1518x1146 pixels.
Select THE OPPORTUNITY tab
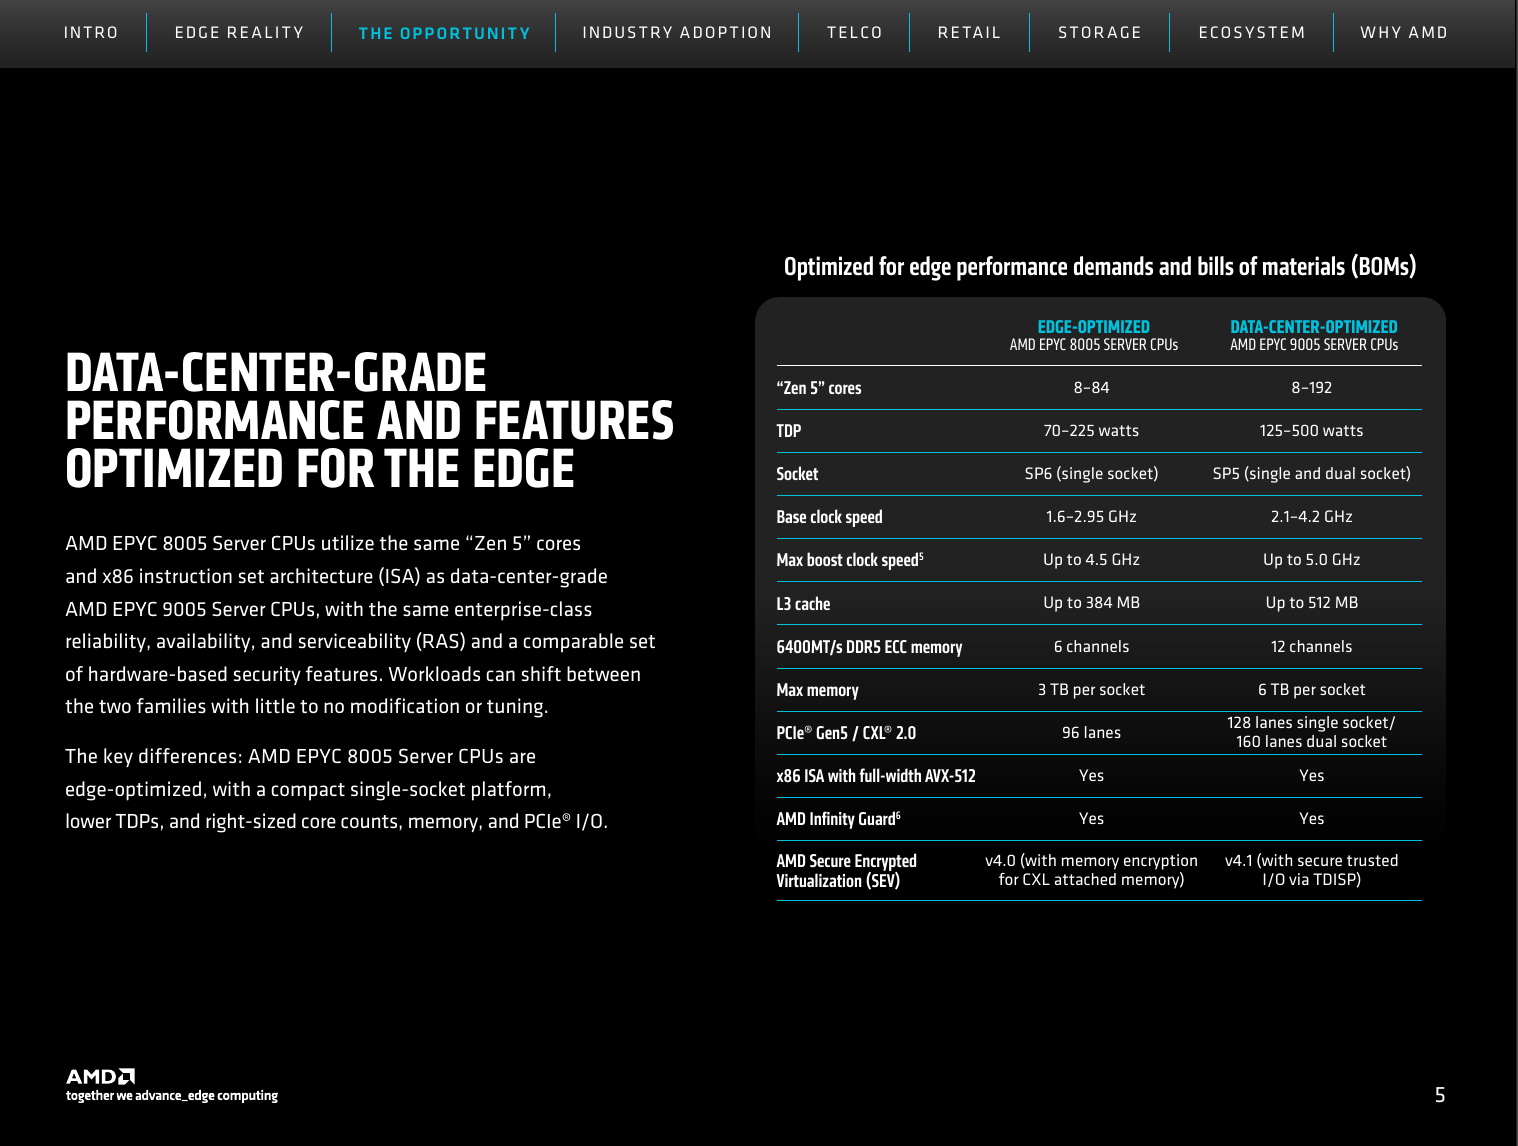(x=444, y=33)
